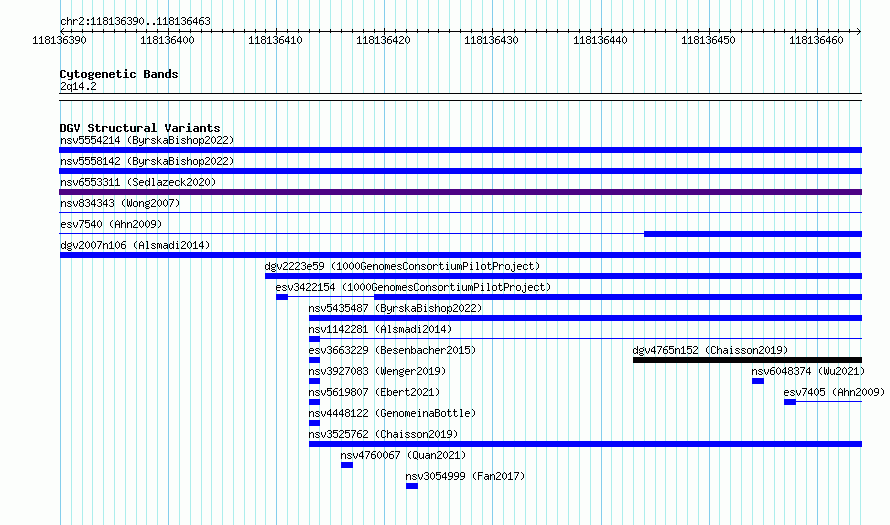This screenshot has height=525, width=890.
Task: Click the small bar under esv3663229
Action: pyautogui.click(x=314, y=360)
